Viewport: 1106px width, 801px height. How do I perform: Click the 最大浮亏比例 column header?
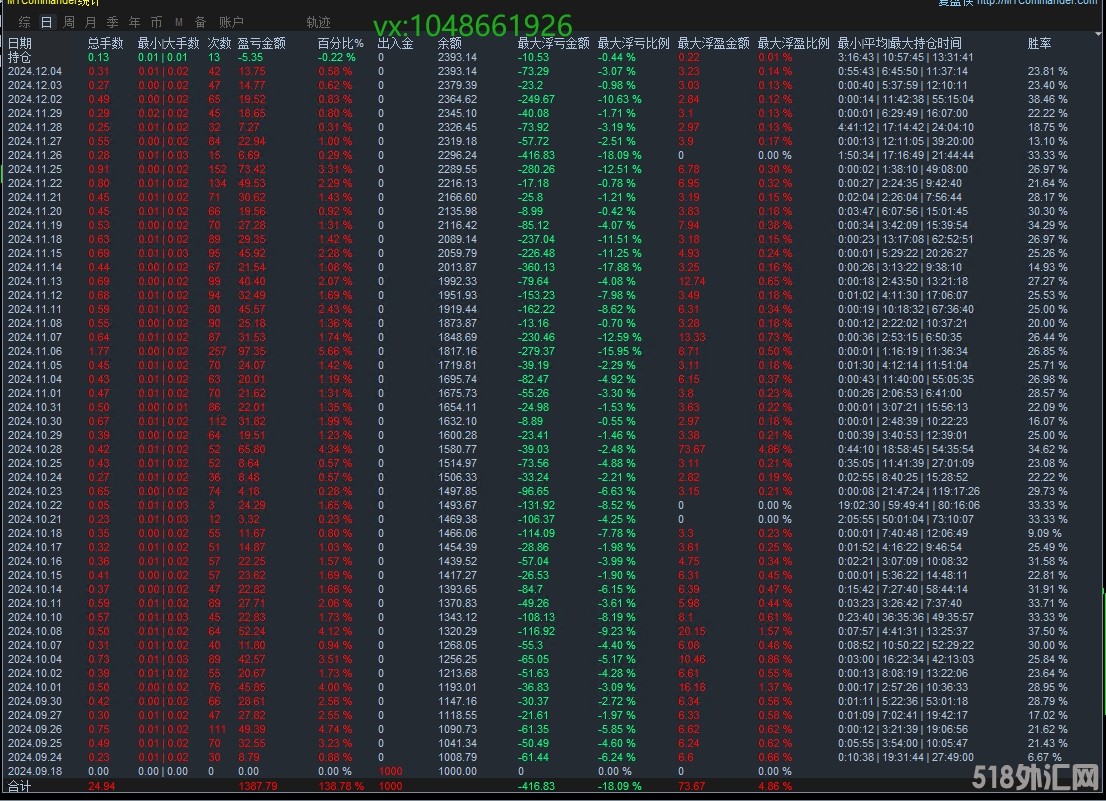(x=633, y=44)
